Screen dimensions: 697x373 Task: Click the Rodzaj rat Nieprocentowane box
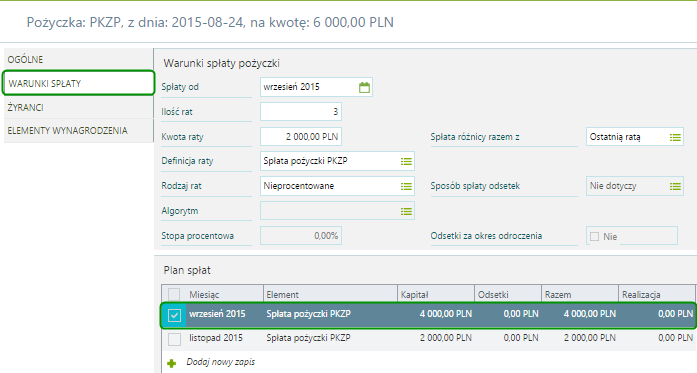click(337, 186)
